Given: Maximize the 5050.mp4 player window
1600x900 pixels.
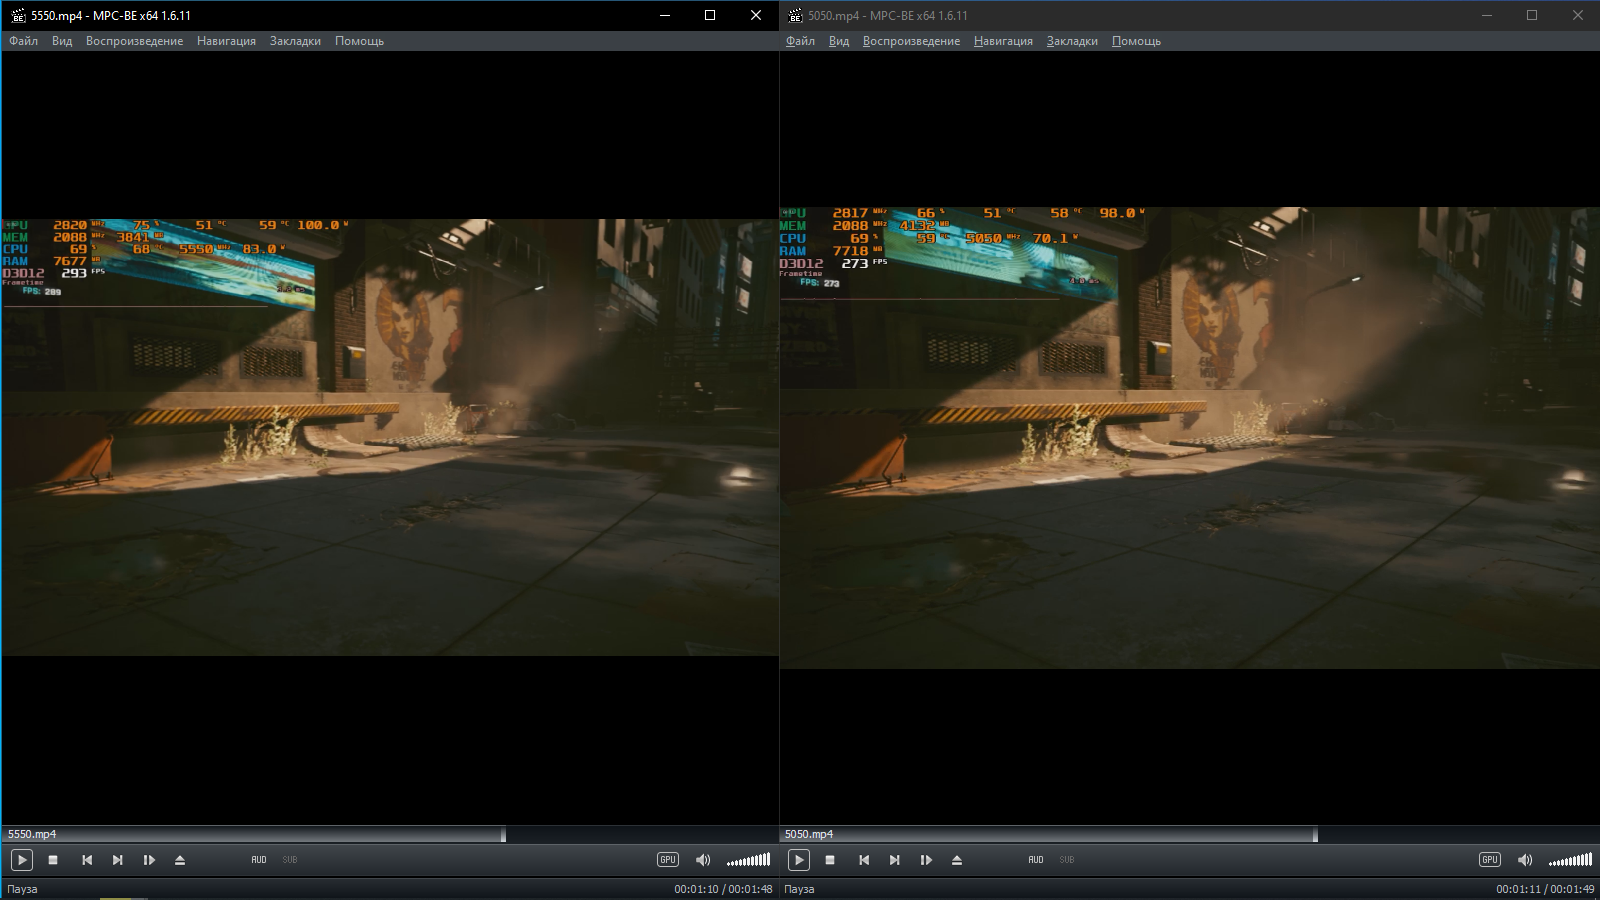Looking at the screenshot, I should point(1532,15).
